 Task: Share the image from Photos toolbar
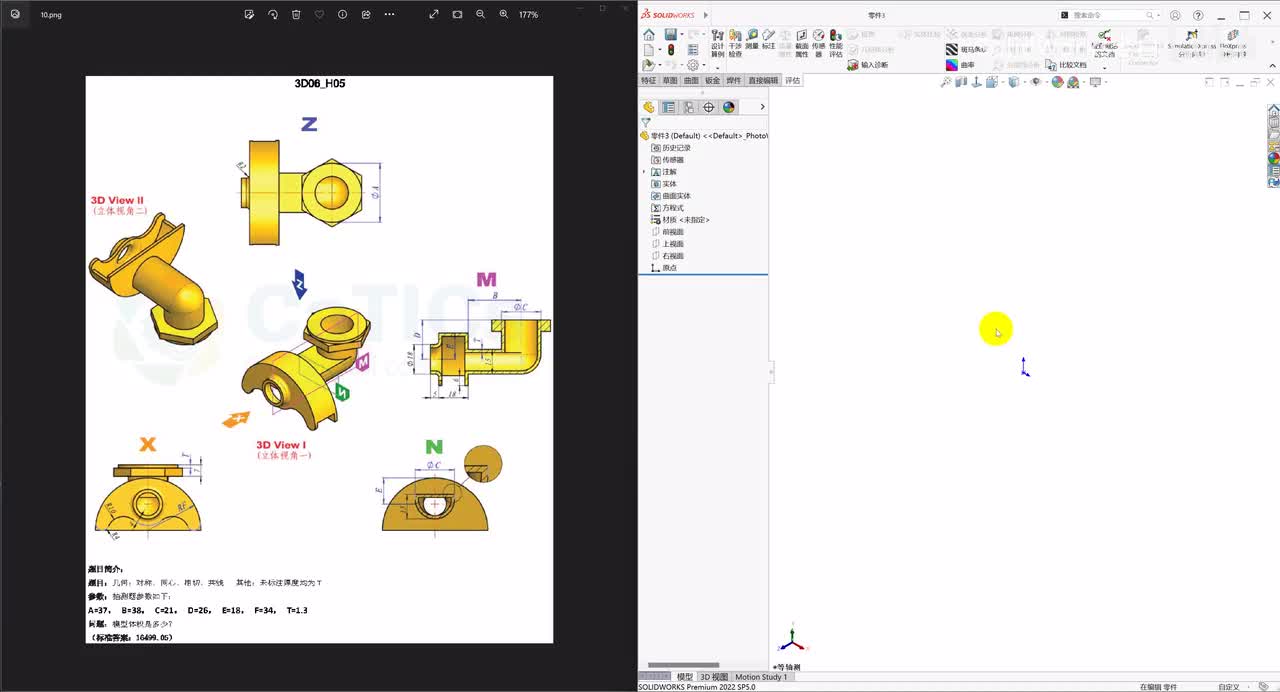point(366,14)
